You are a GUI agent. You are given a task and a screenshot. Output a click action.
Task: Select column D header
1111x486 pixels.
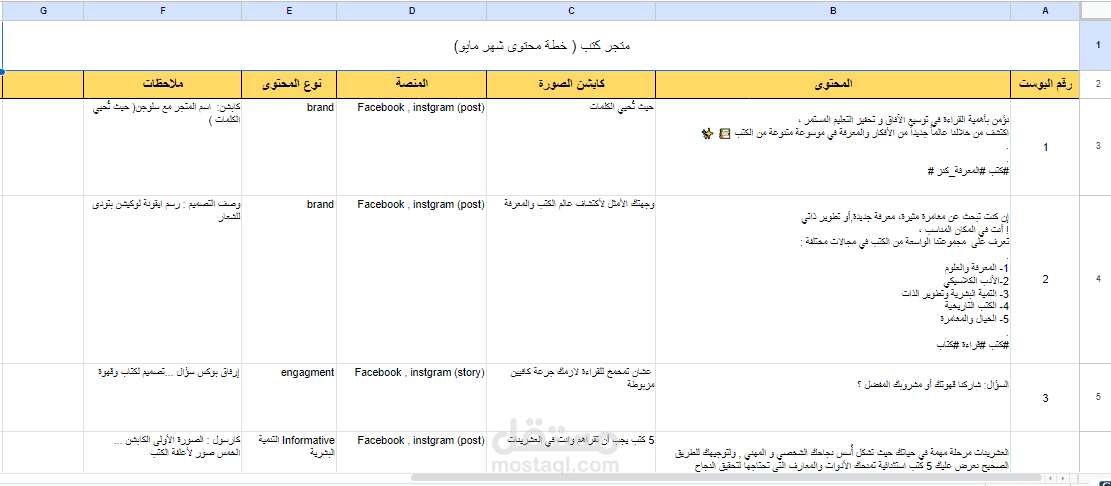(x=412, y=11)
